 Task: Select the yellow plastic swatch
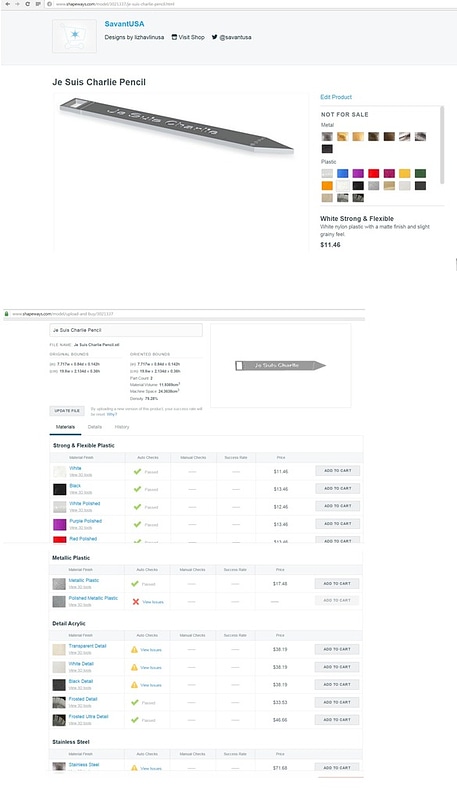(x=404, y=173)
